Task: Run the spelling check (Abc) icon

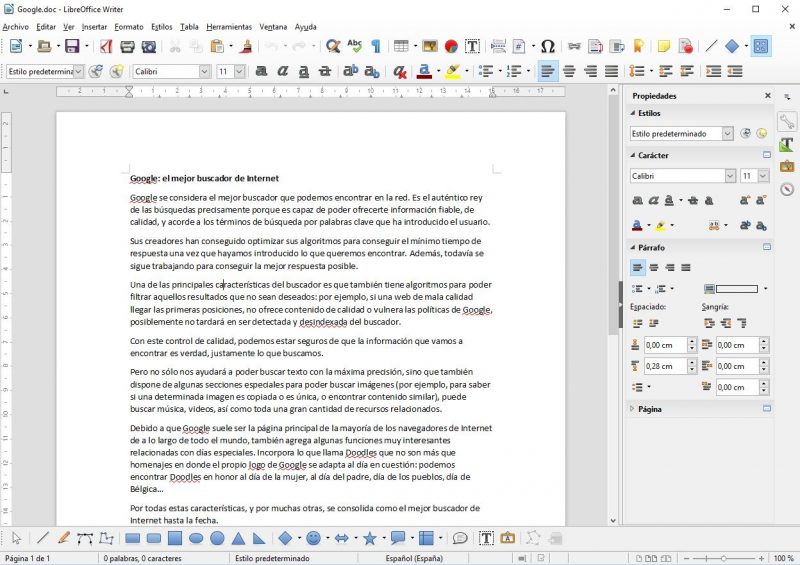Action: [x=355, y=46]
